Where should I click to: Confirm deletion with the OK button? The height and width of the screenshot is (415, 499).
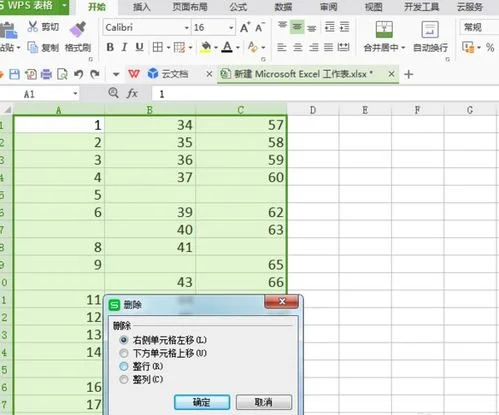[202, 402]
